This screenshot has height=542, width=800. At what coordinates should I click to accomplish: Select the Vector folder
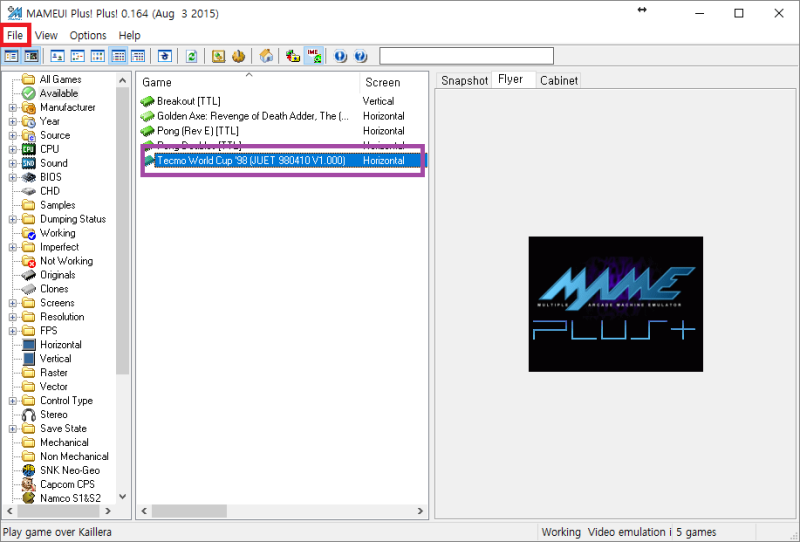(54, 387)
